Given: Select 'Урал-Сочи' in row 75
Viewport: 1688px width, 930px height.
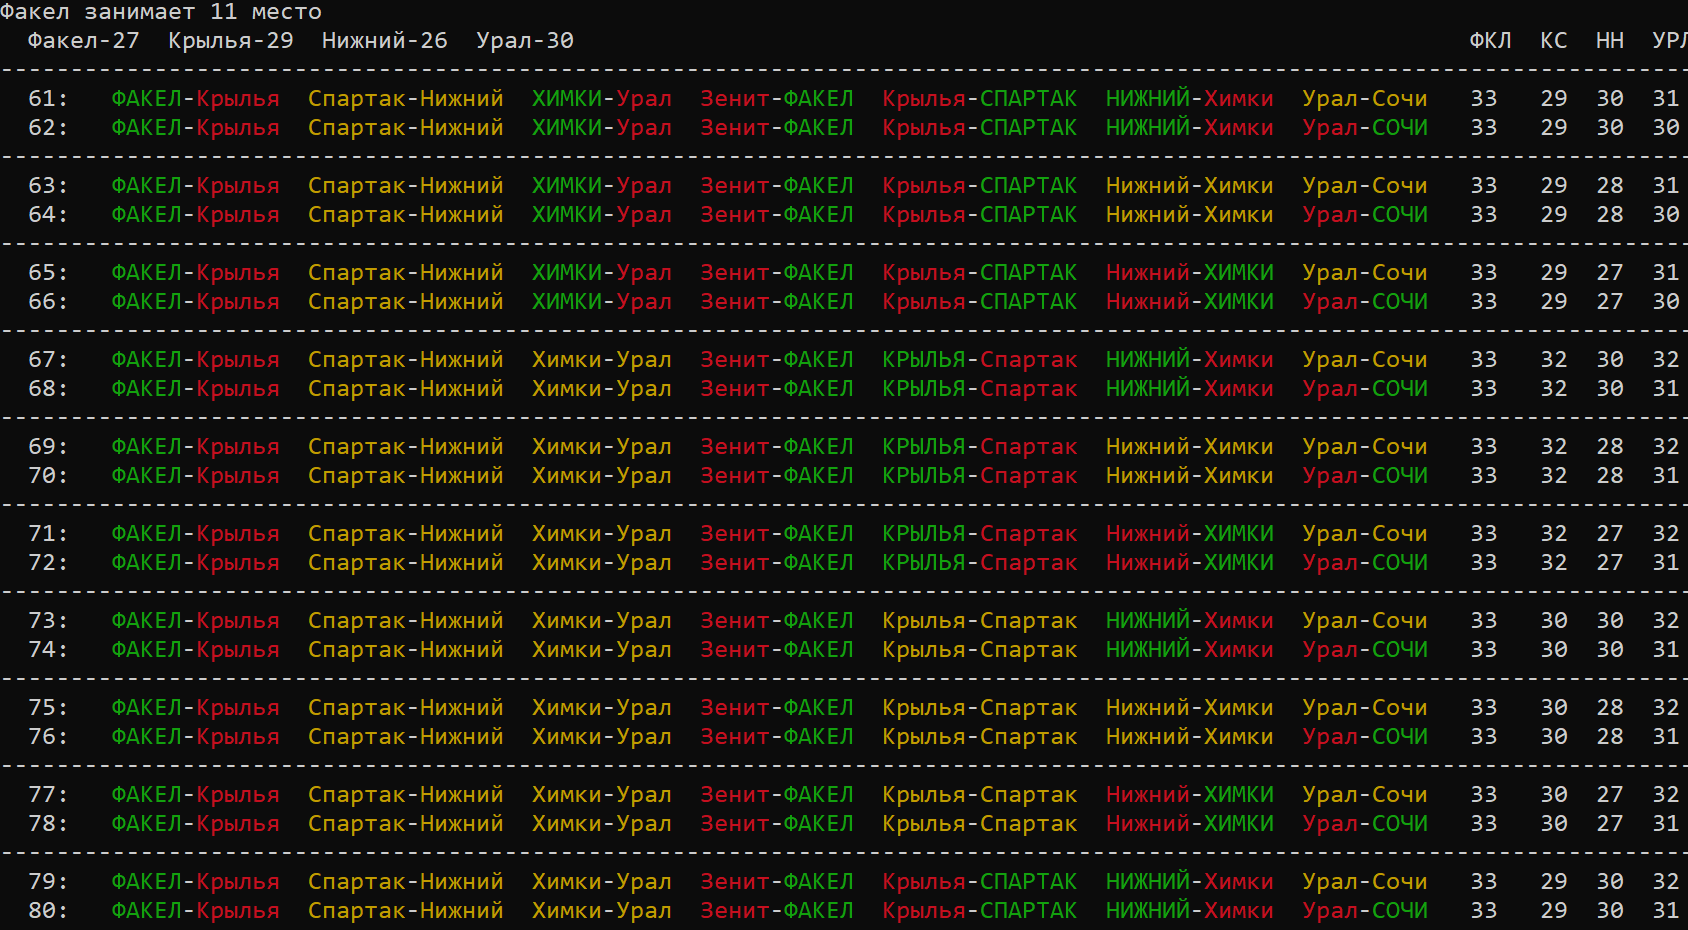Looking at the screenshot, I should click(1365, 708).
